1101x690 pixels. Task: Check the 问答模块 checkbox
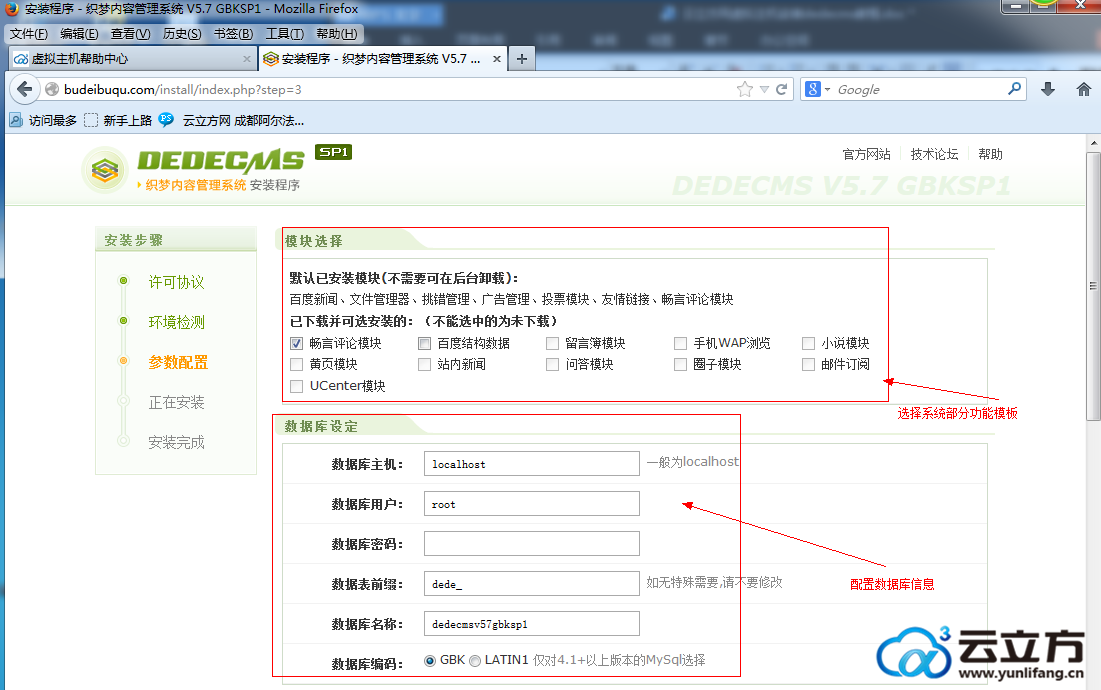(553, 364)
